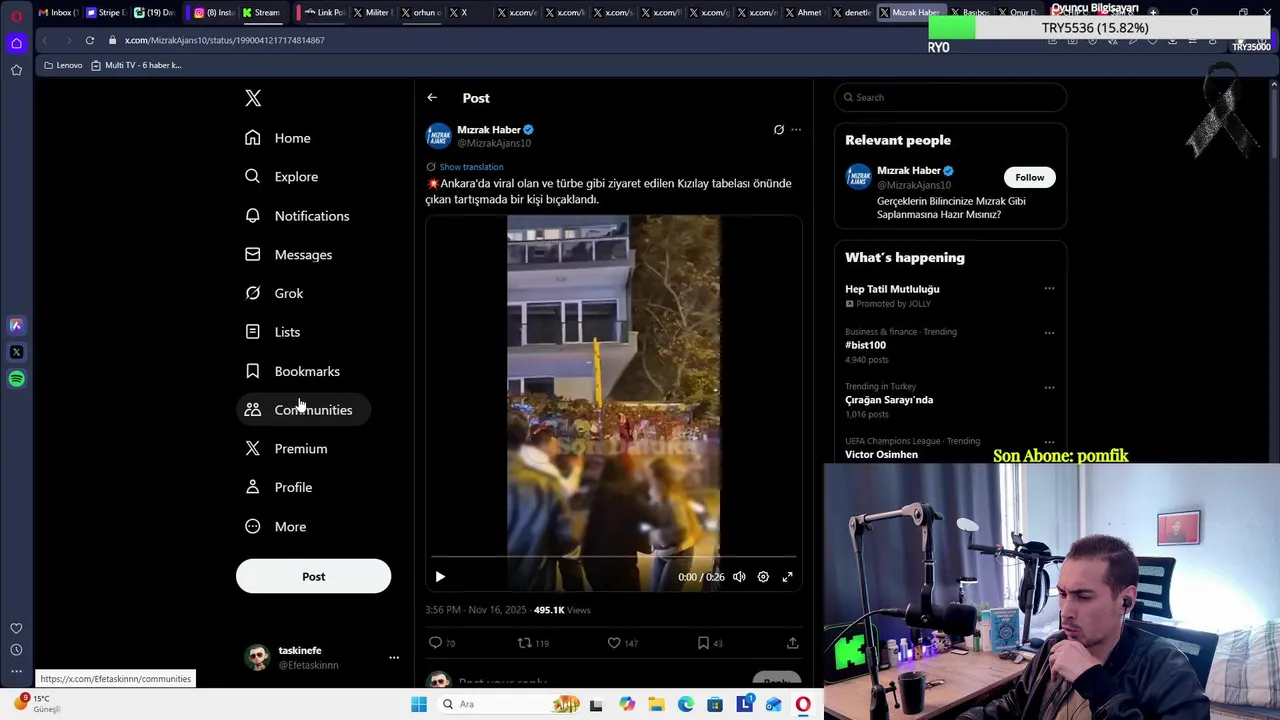Open the weather widget in the taskbar
The height and width of the screenshot is (720, 1280).
pyautogui.click(x=37, y=703)
